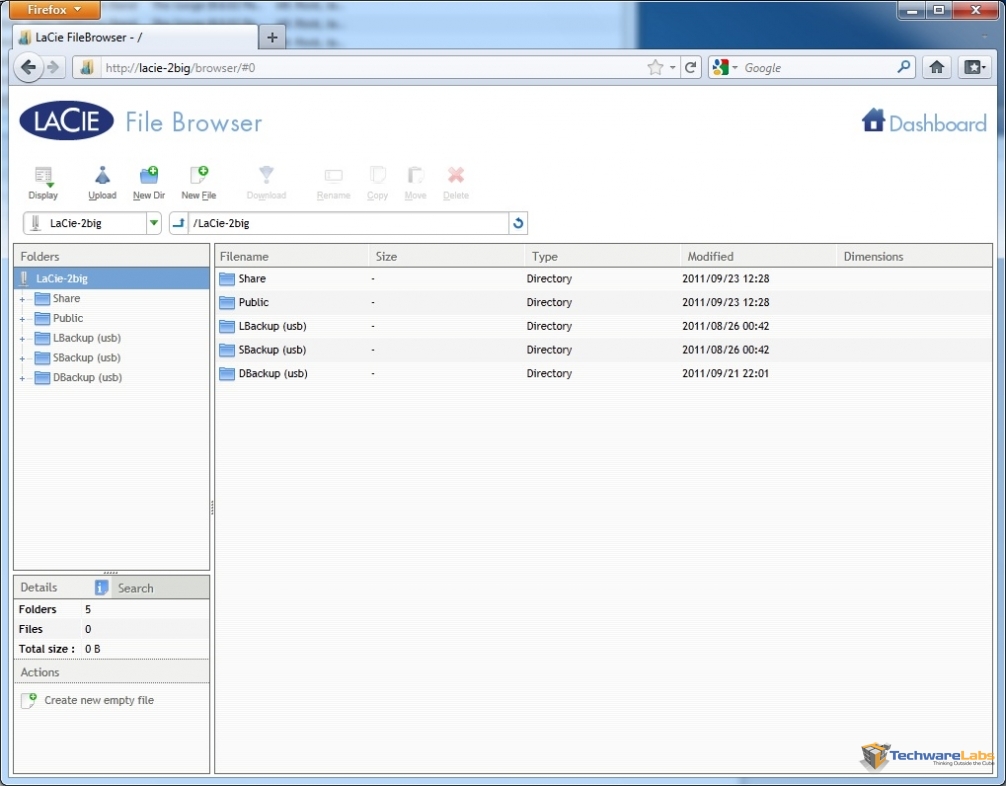Click Firefox forward arrow button
Screen dimensions: 1006x786
(54, 67)
